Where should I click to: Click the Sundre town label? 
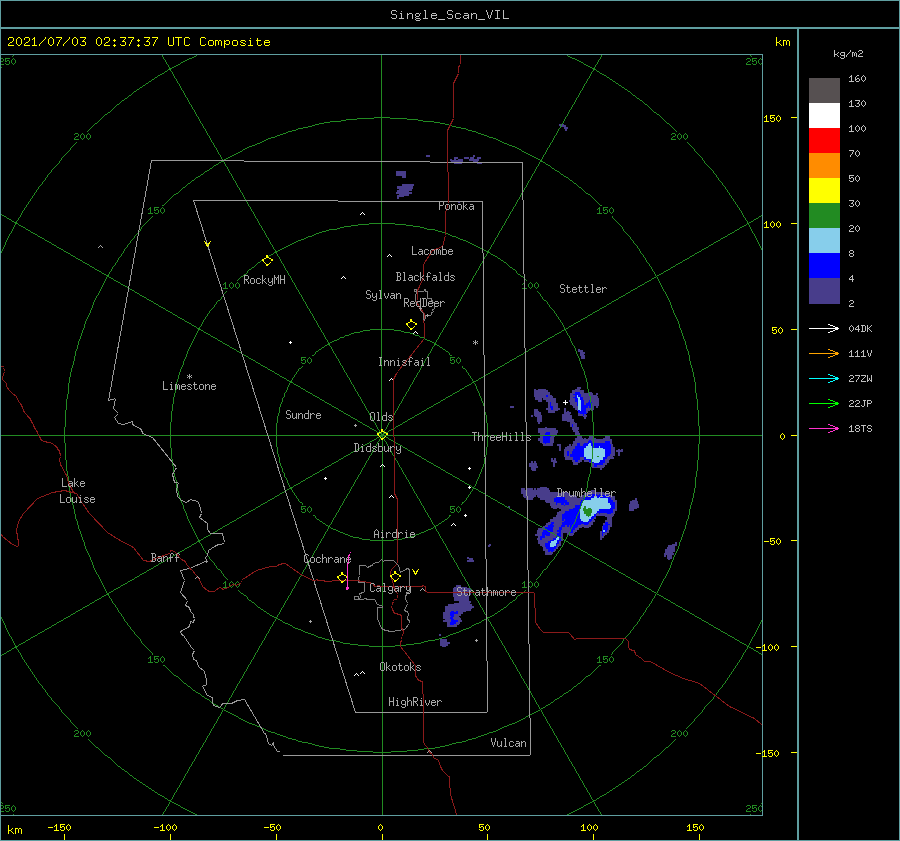coord(303,415)
